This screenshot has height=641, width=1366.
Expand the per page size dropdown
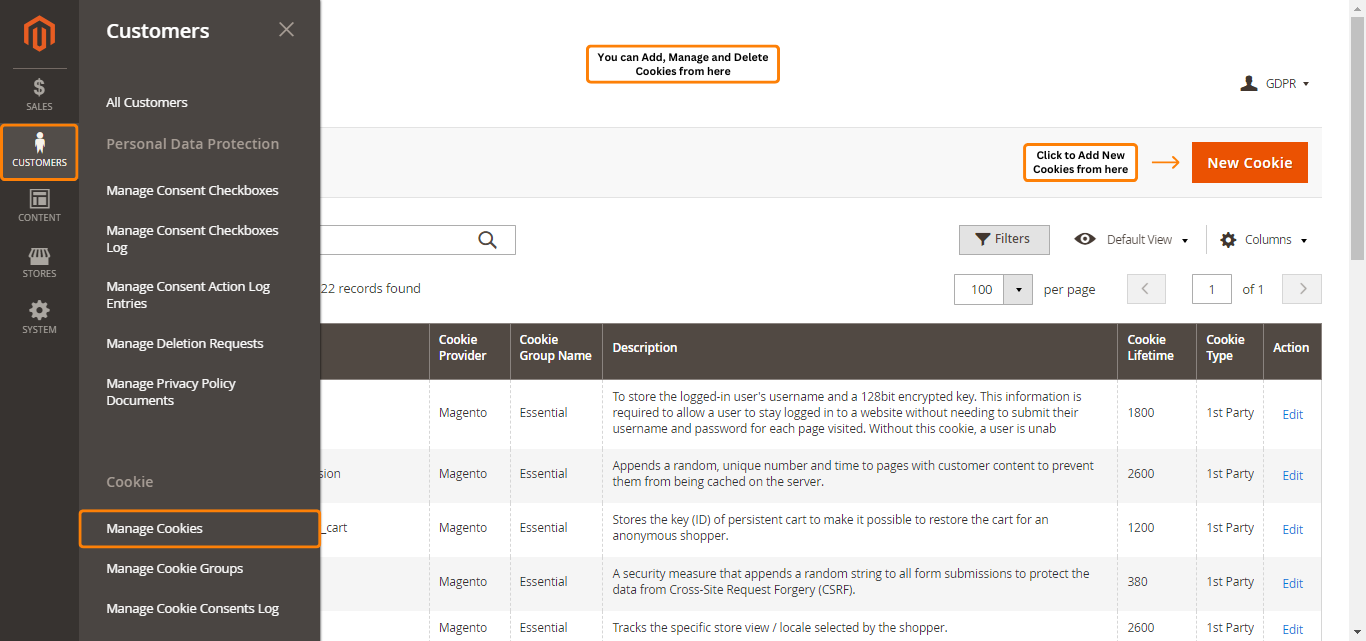point(1018,289)
